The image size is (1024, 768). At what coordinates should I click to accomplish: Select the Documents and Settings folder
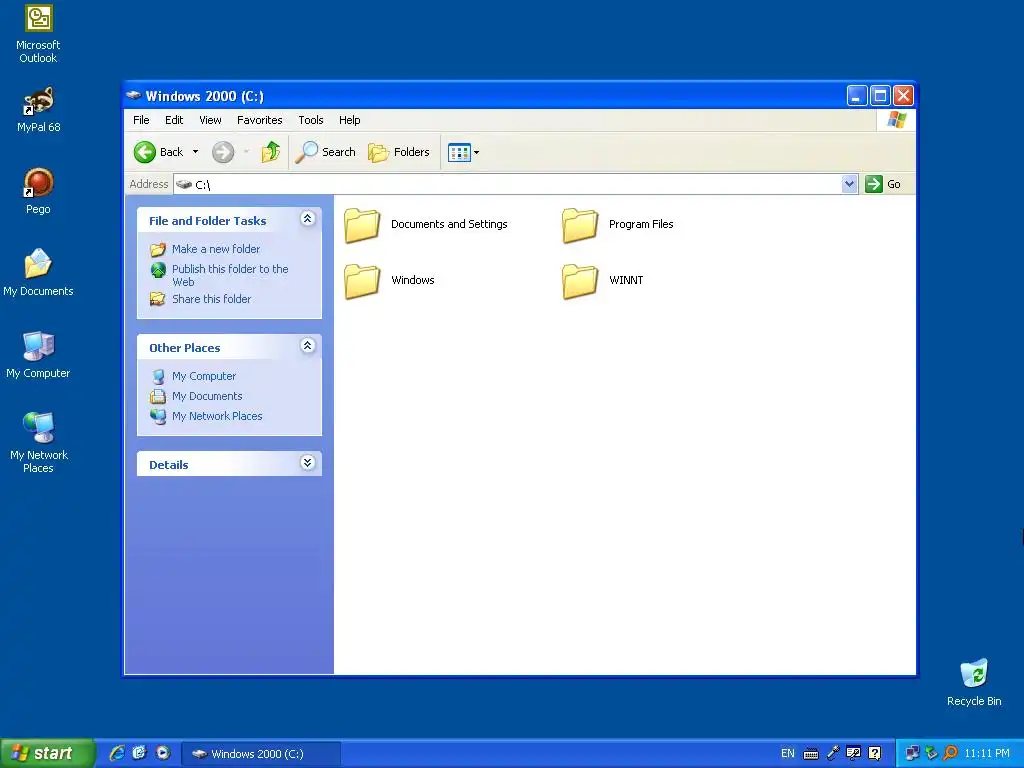[x=426, y=225]
